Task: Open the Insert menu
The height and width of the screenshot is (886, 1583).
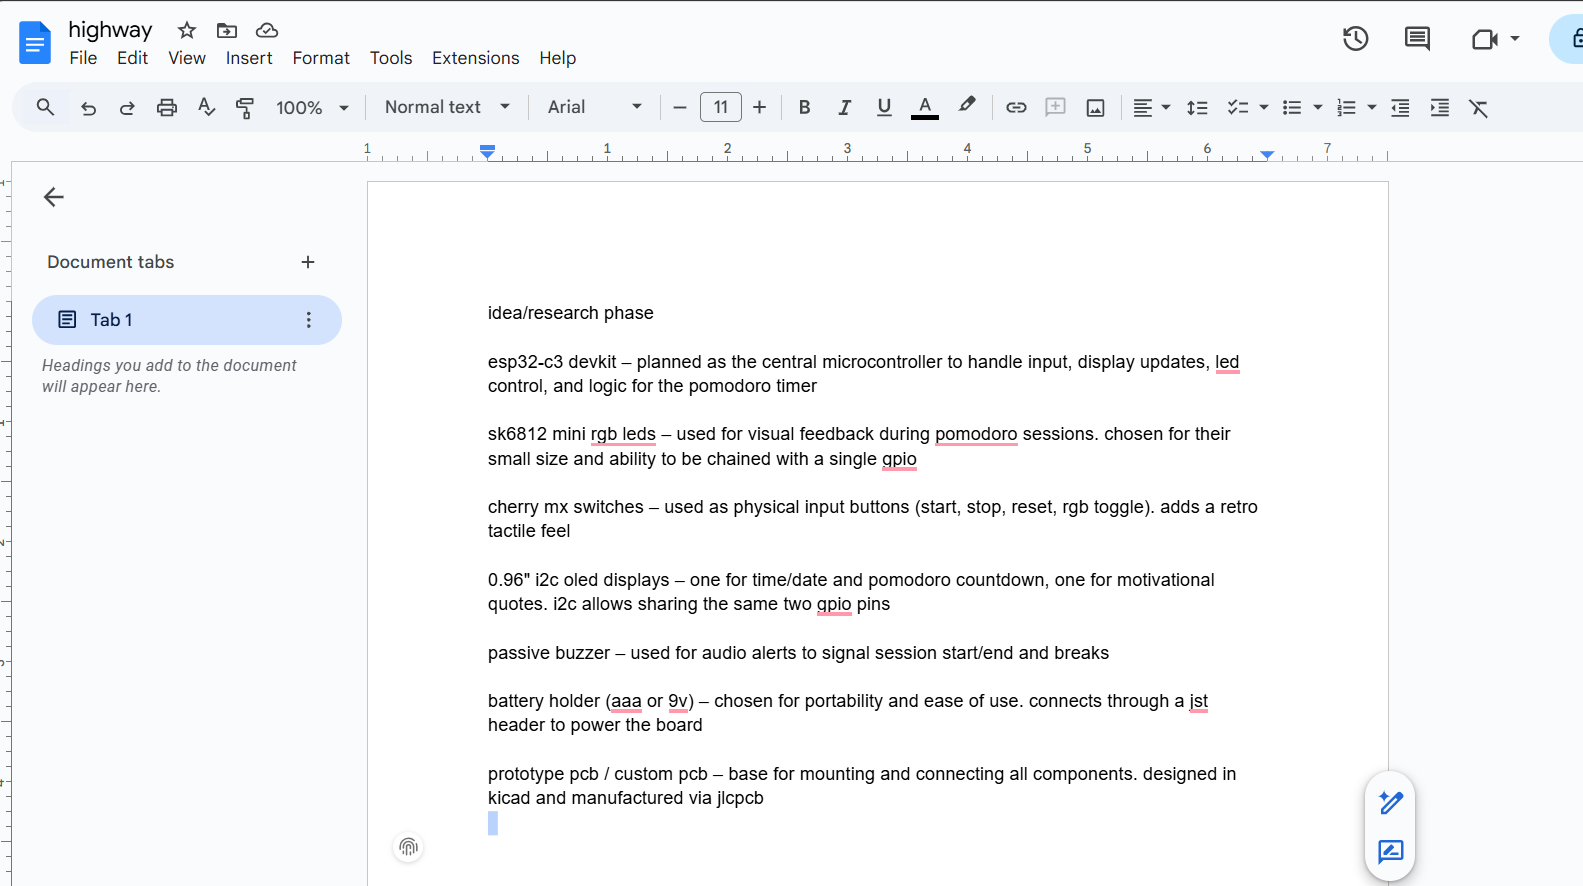Action: click(x=249, y=58)
